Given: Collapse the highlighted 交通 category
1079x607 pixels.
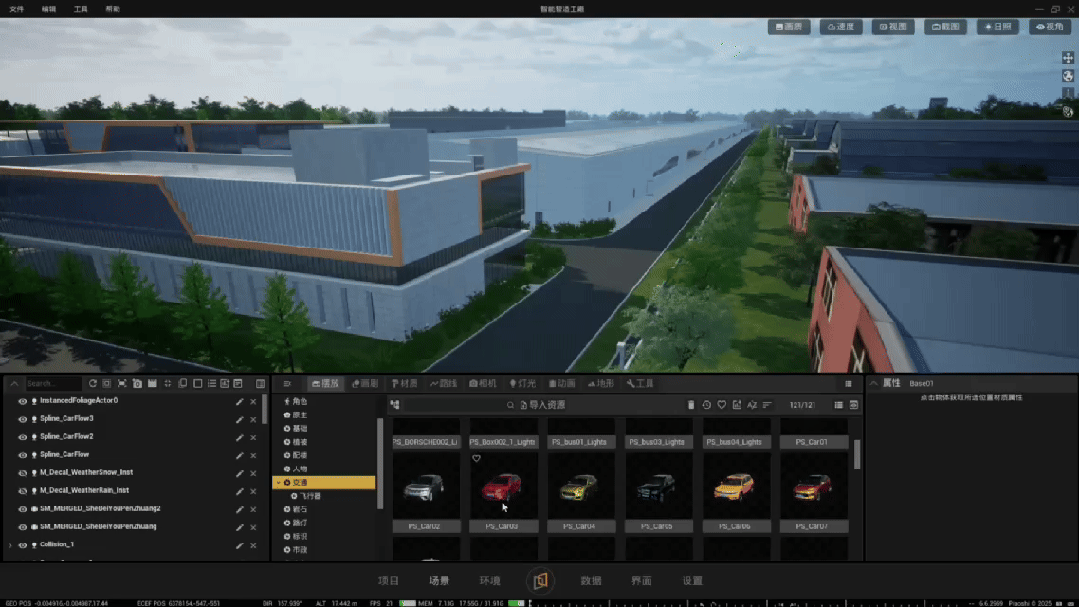Looking at the screenshot, I should point(279,482).
